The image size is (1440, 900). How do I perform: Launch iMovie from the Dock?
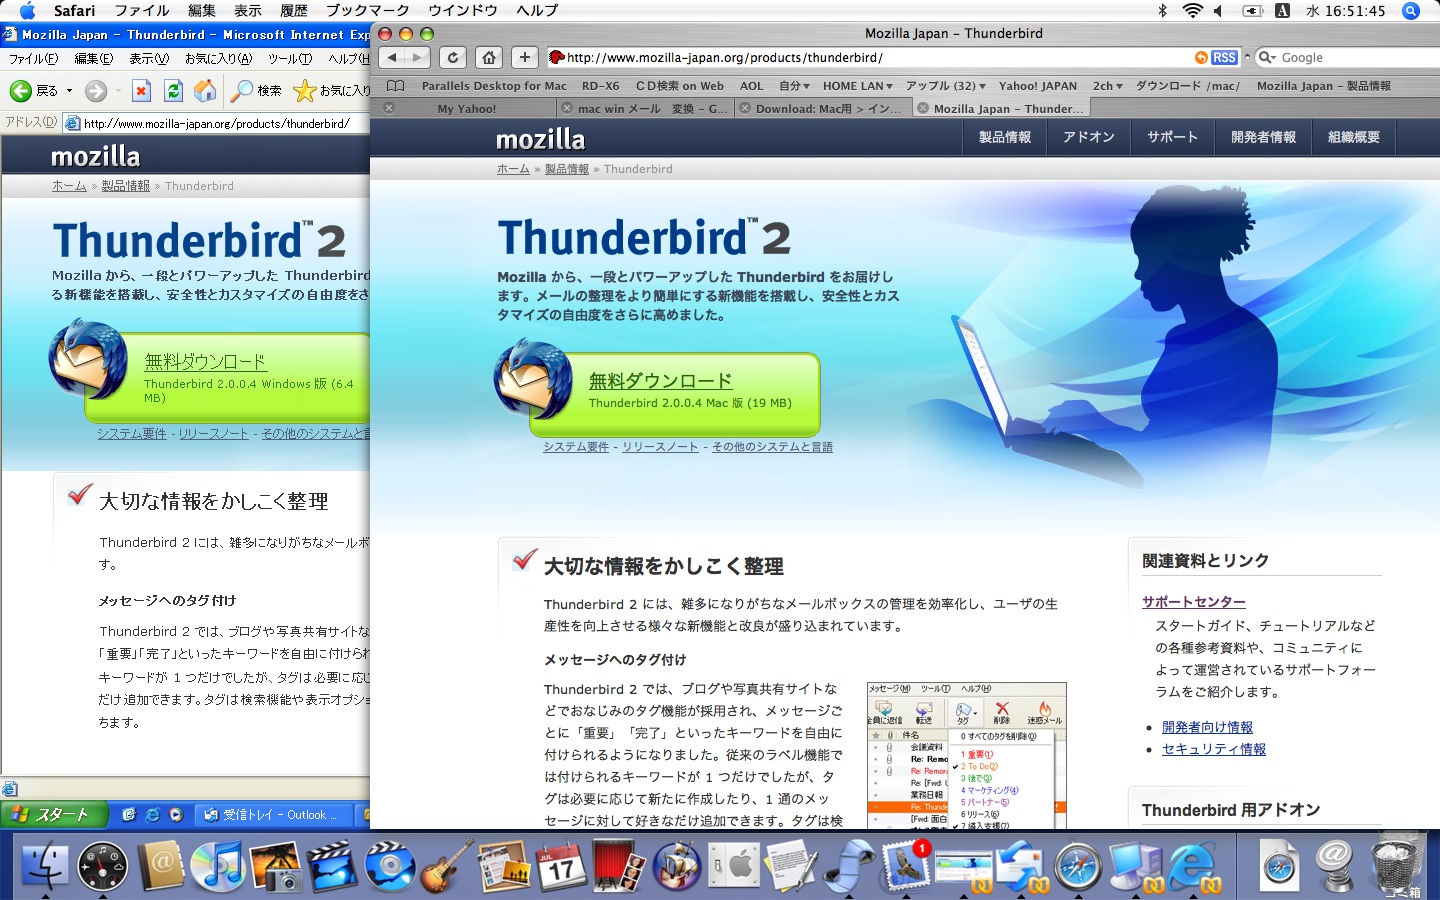click(x=333, y=866)
